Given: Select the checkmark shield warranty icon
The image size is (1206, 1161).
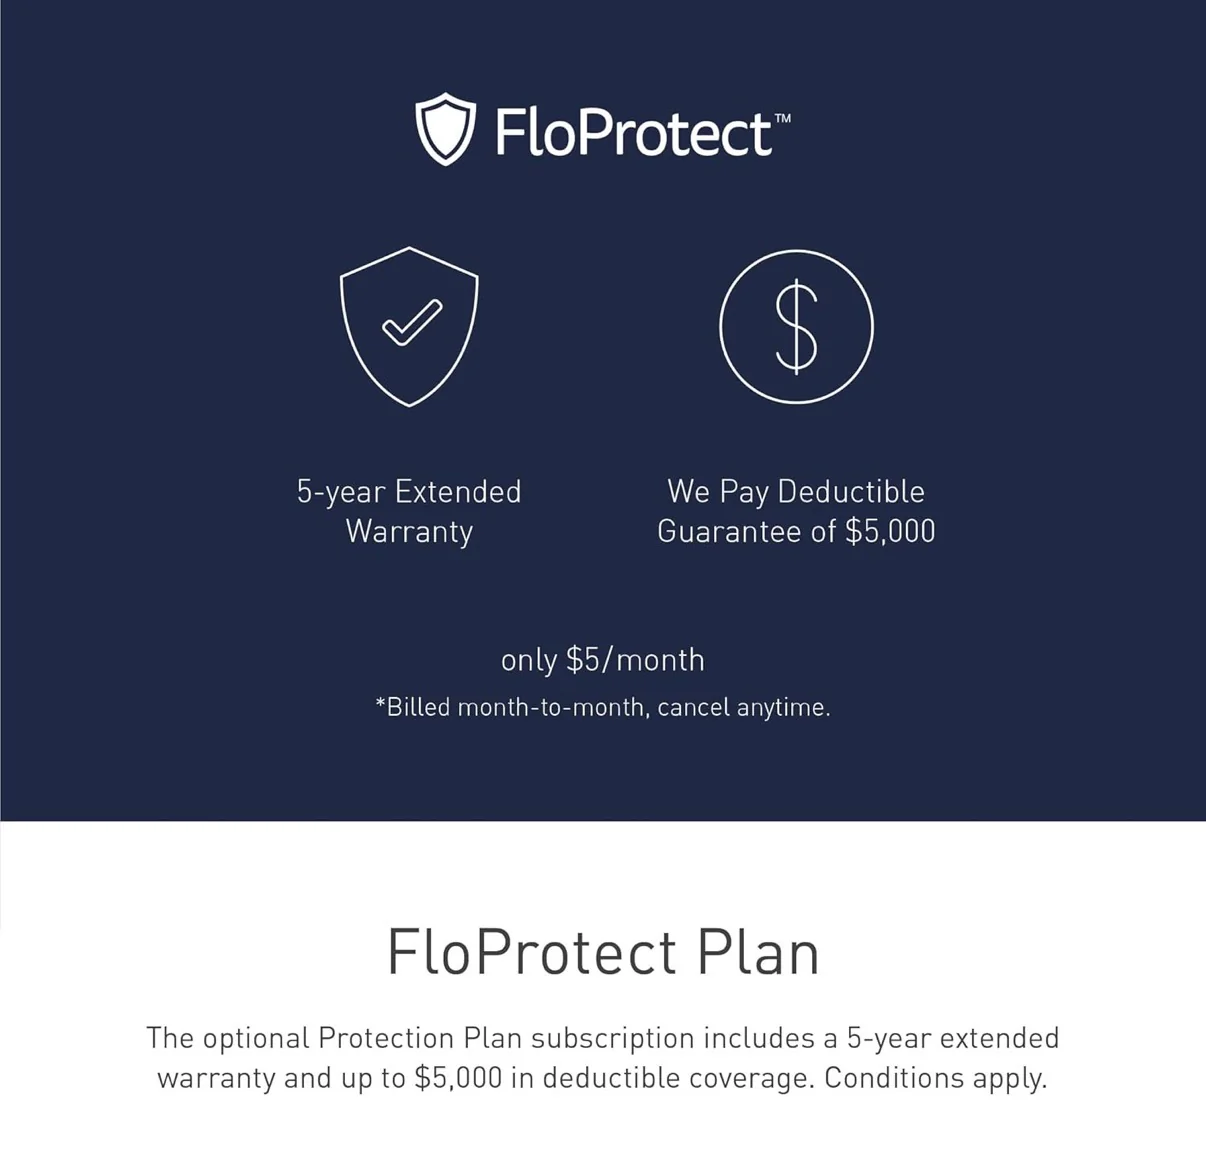Looking at the screenshot, I should coord(409,327).
